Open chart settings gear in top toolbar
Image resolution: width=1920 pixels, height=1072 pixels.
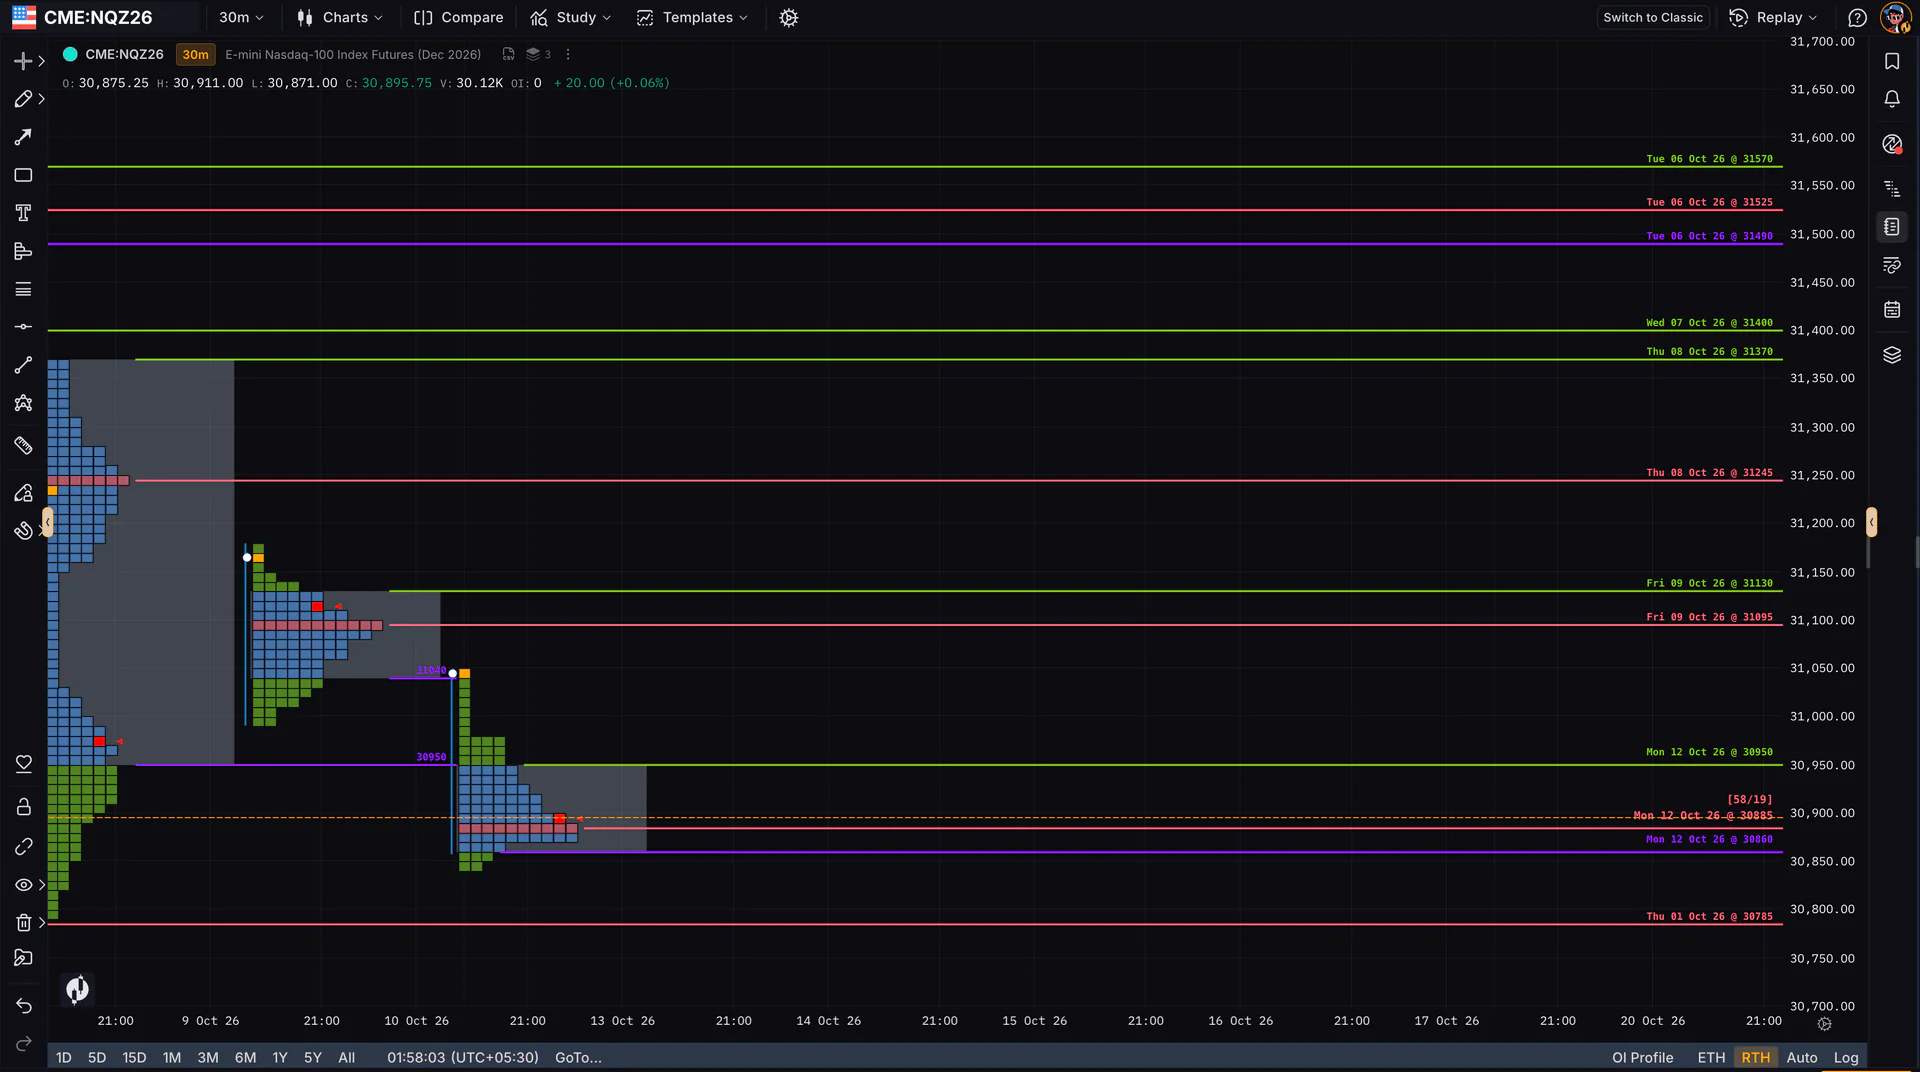click(789, 18)
